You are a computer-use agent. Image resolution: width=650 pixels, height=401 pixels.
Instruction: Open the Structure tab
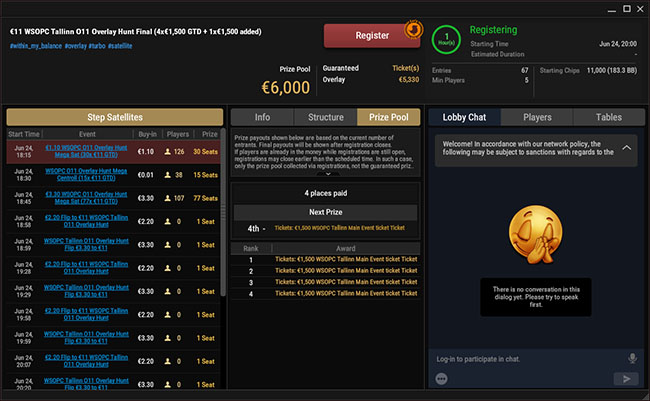(325, 117)
